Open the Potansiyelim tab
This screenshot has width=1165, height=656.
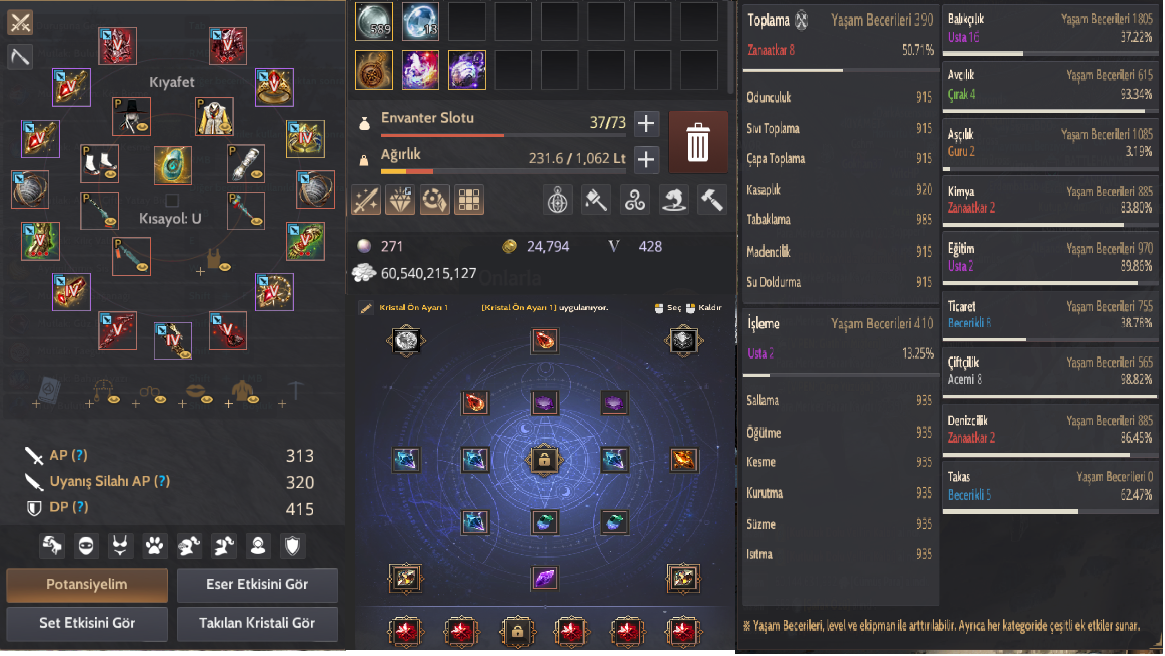[87, 585]
